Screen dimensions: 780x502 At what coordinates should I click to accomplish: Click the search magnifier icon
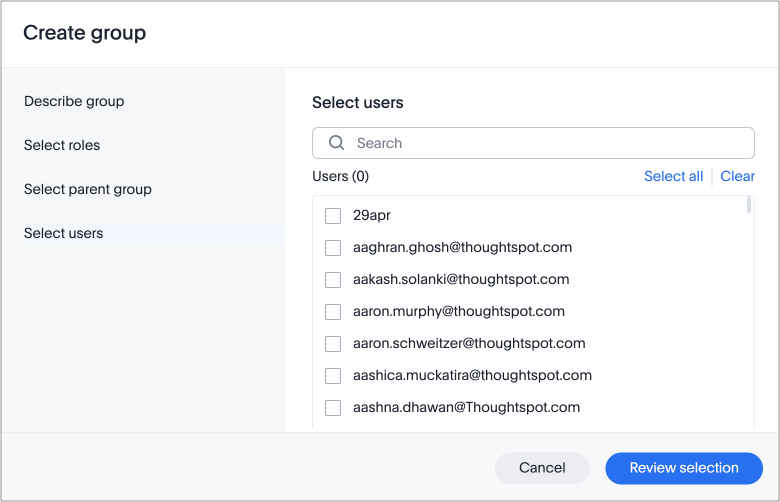pyautogui.click(x=337, y=143)
